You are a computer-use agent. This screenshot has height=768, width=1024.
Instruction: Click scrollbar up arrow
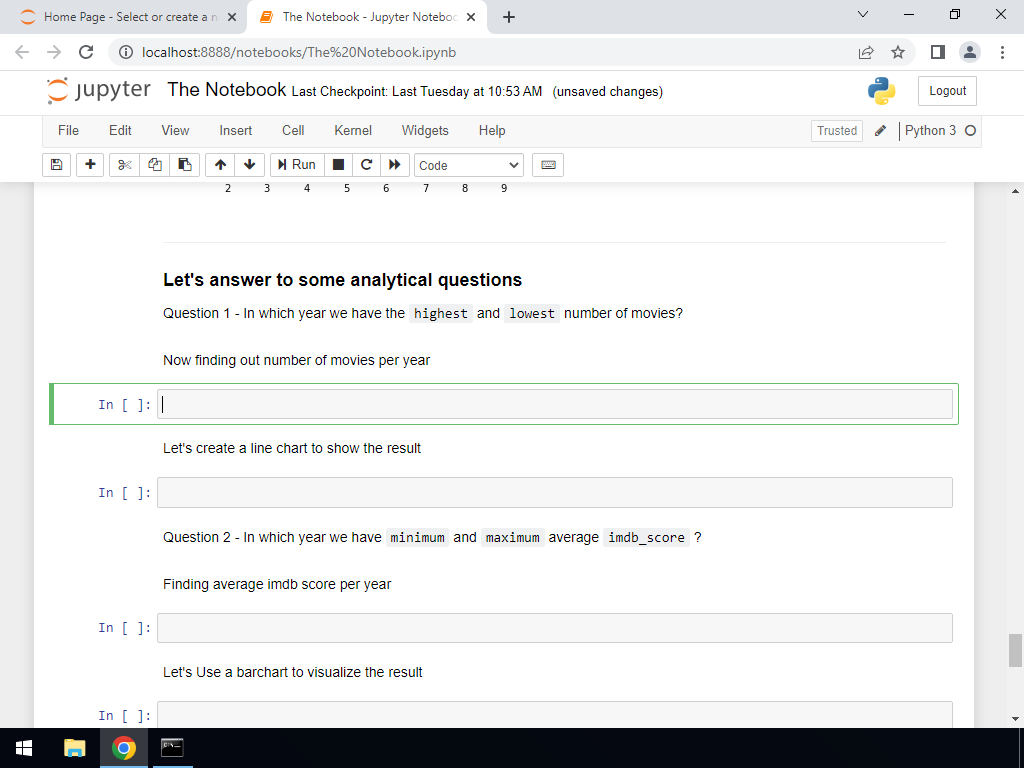click(x=1015, y=191)
